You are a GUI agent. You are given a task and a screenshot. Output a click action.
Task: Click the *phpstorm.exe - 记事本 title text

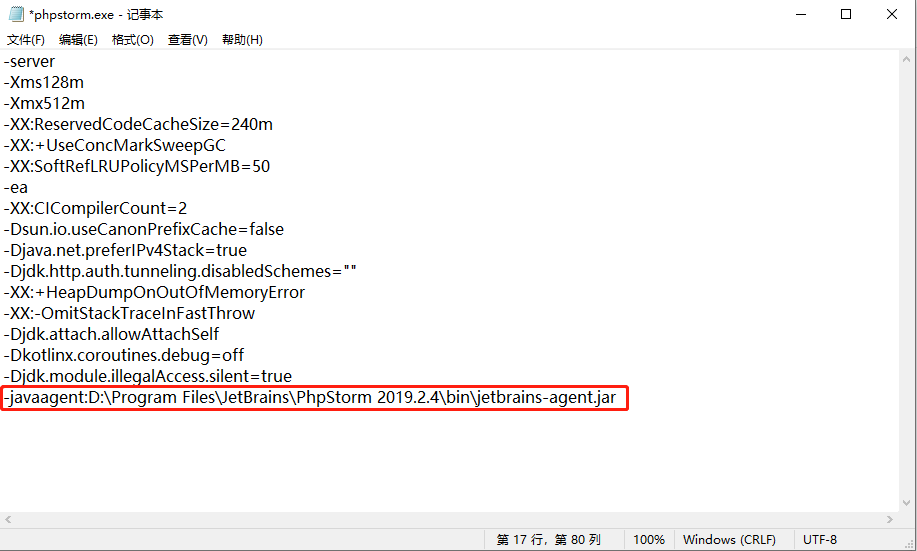click(96, 15)
